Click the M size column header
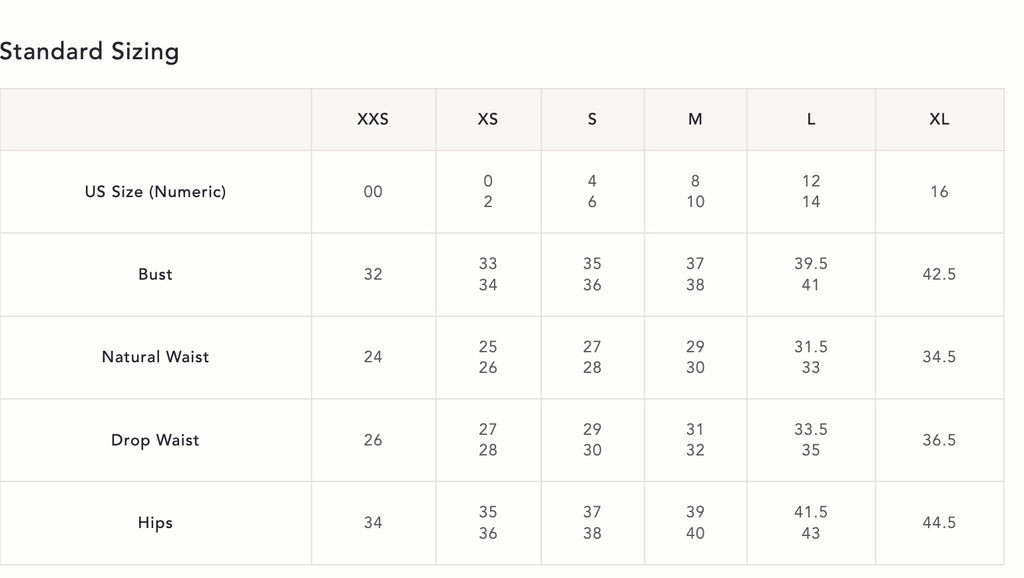1024x578 pixels. (695, 119)
